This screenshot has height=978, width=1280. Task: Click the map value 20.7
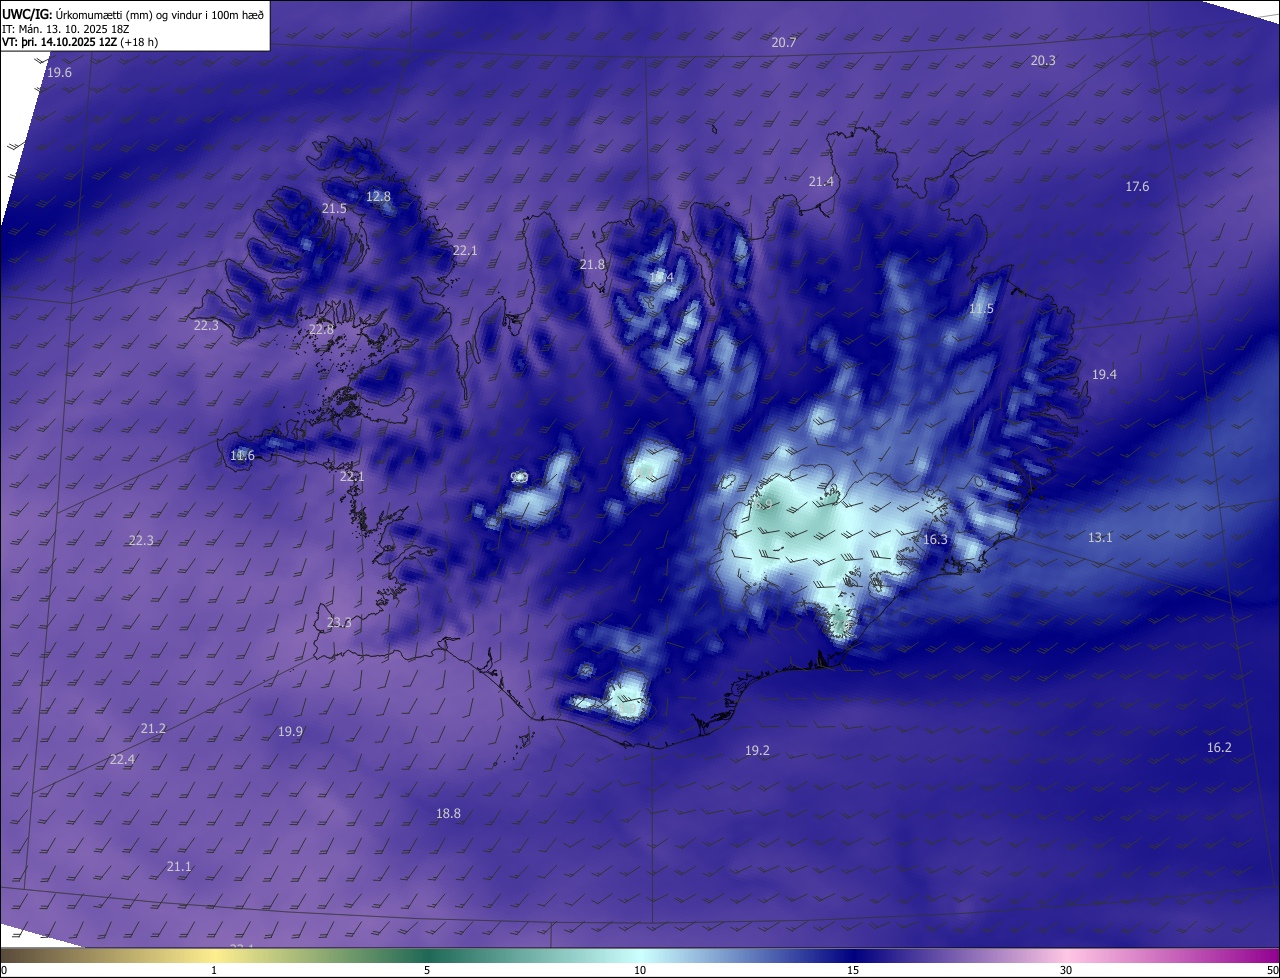(x=784, y=43)
